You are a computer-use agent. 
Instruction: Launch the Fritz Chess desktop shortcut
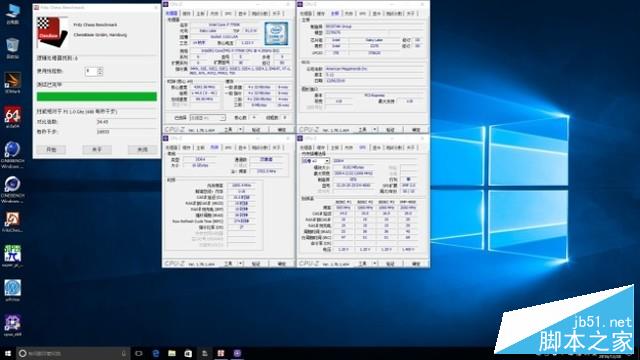point(13,222)
